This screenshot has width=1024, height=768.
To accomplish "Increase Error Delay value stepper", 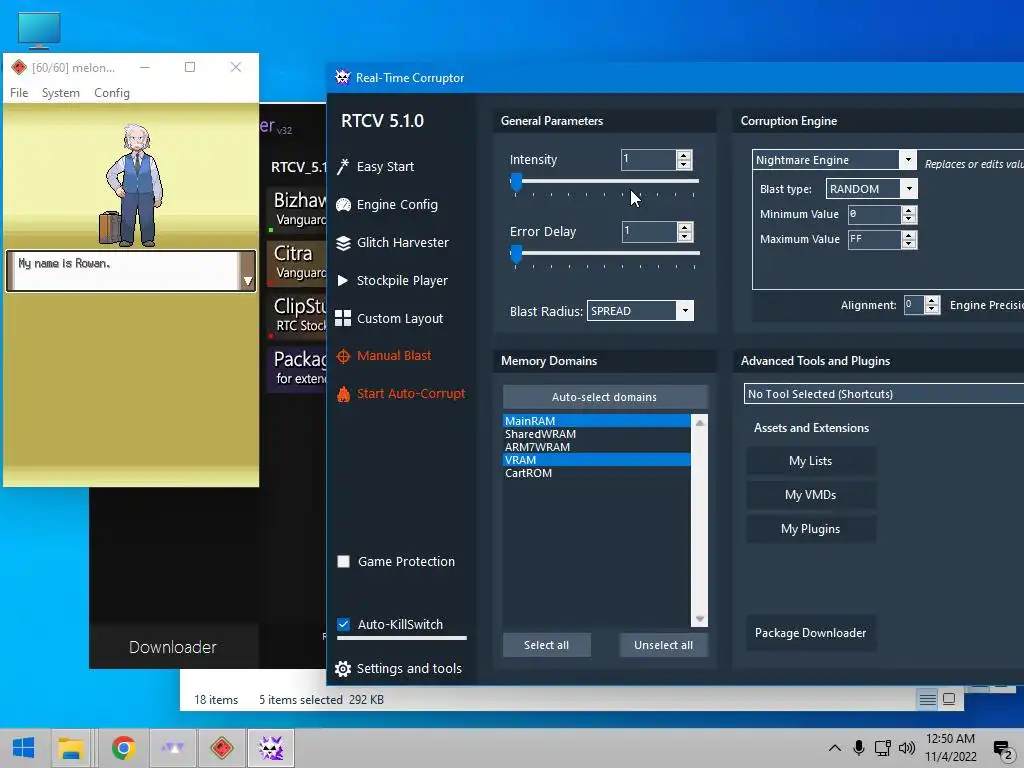I will [684, 227].
